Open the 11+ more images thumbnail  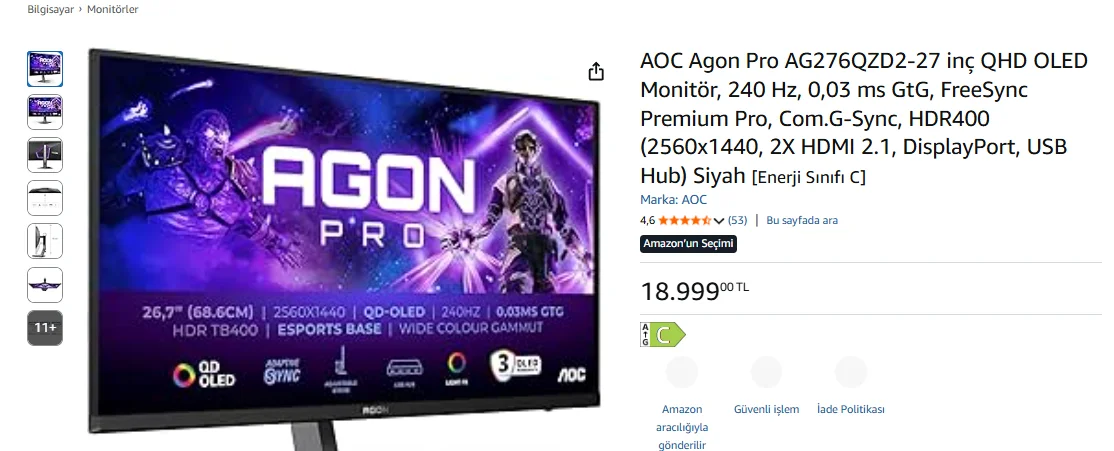pyautogui.click(x=45, y=328)
